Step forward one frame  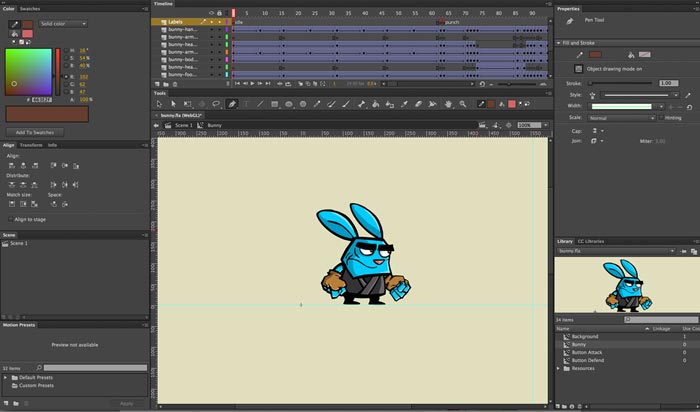[260, 83]
